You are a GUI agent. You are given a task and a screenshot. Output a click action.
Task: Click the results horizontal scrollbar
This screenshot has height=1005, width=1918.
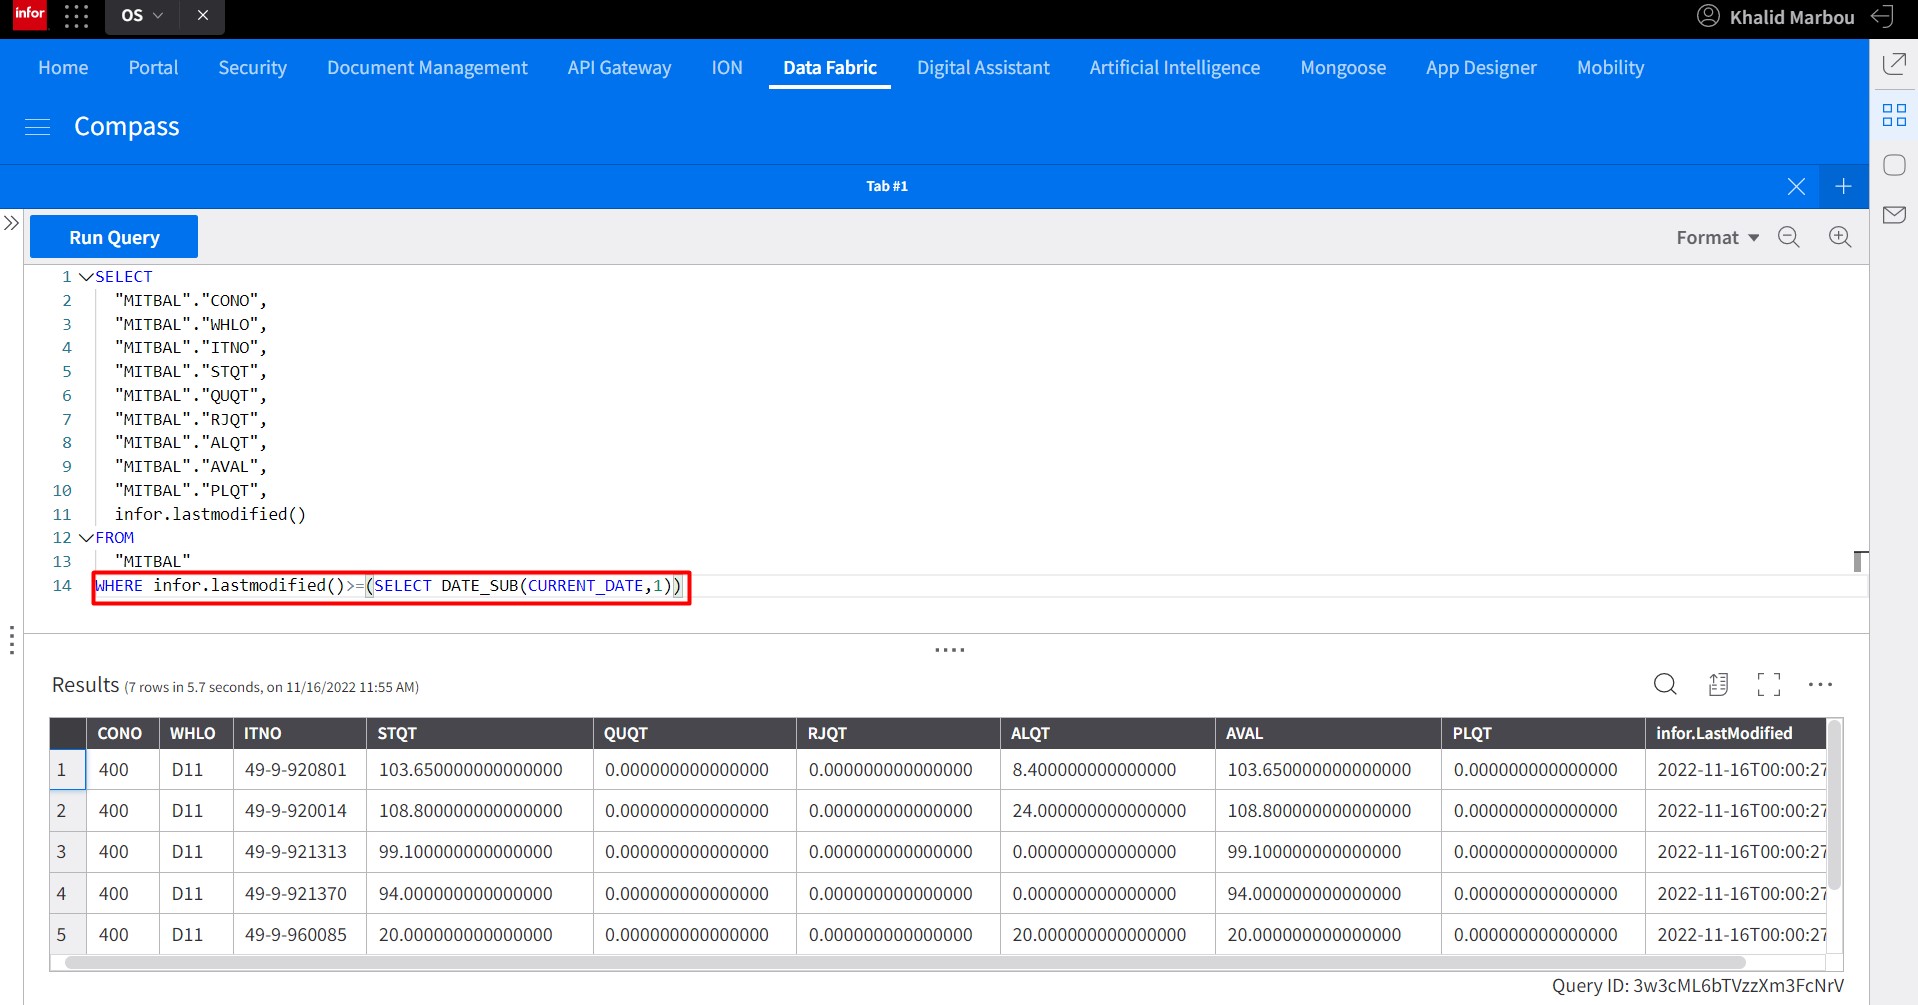tap(905, 963)
